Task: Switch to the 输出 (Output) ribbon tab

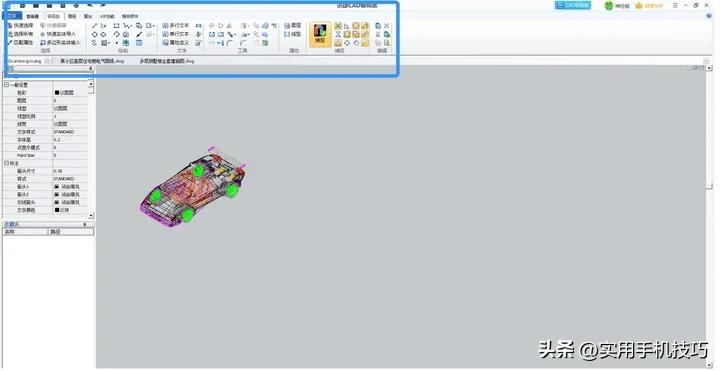Action: (x=88, y=16)
